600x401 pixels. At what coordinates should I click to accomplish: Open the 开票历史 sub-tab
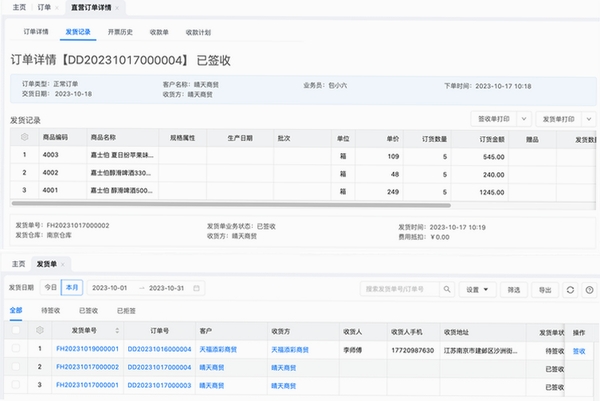[120, 32]
